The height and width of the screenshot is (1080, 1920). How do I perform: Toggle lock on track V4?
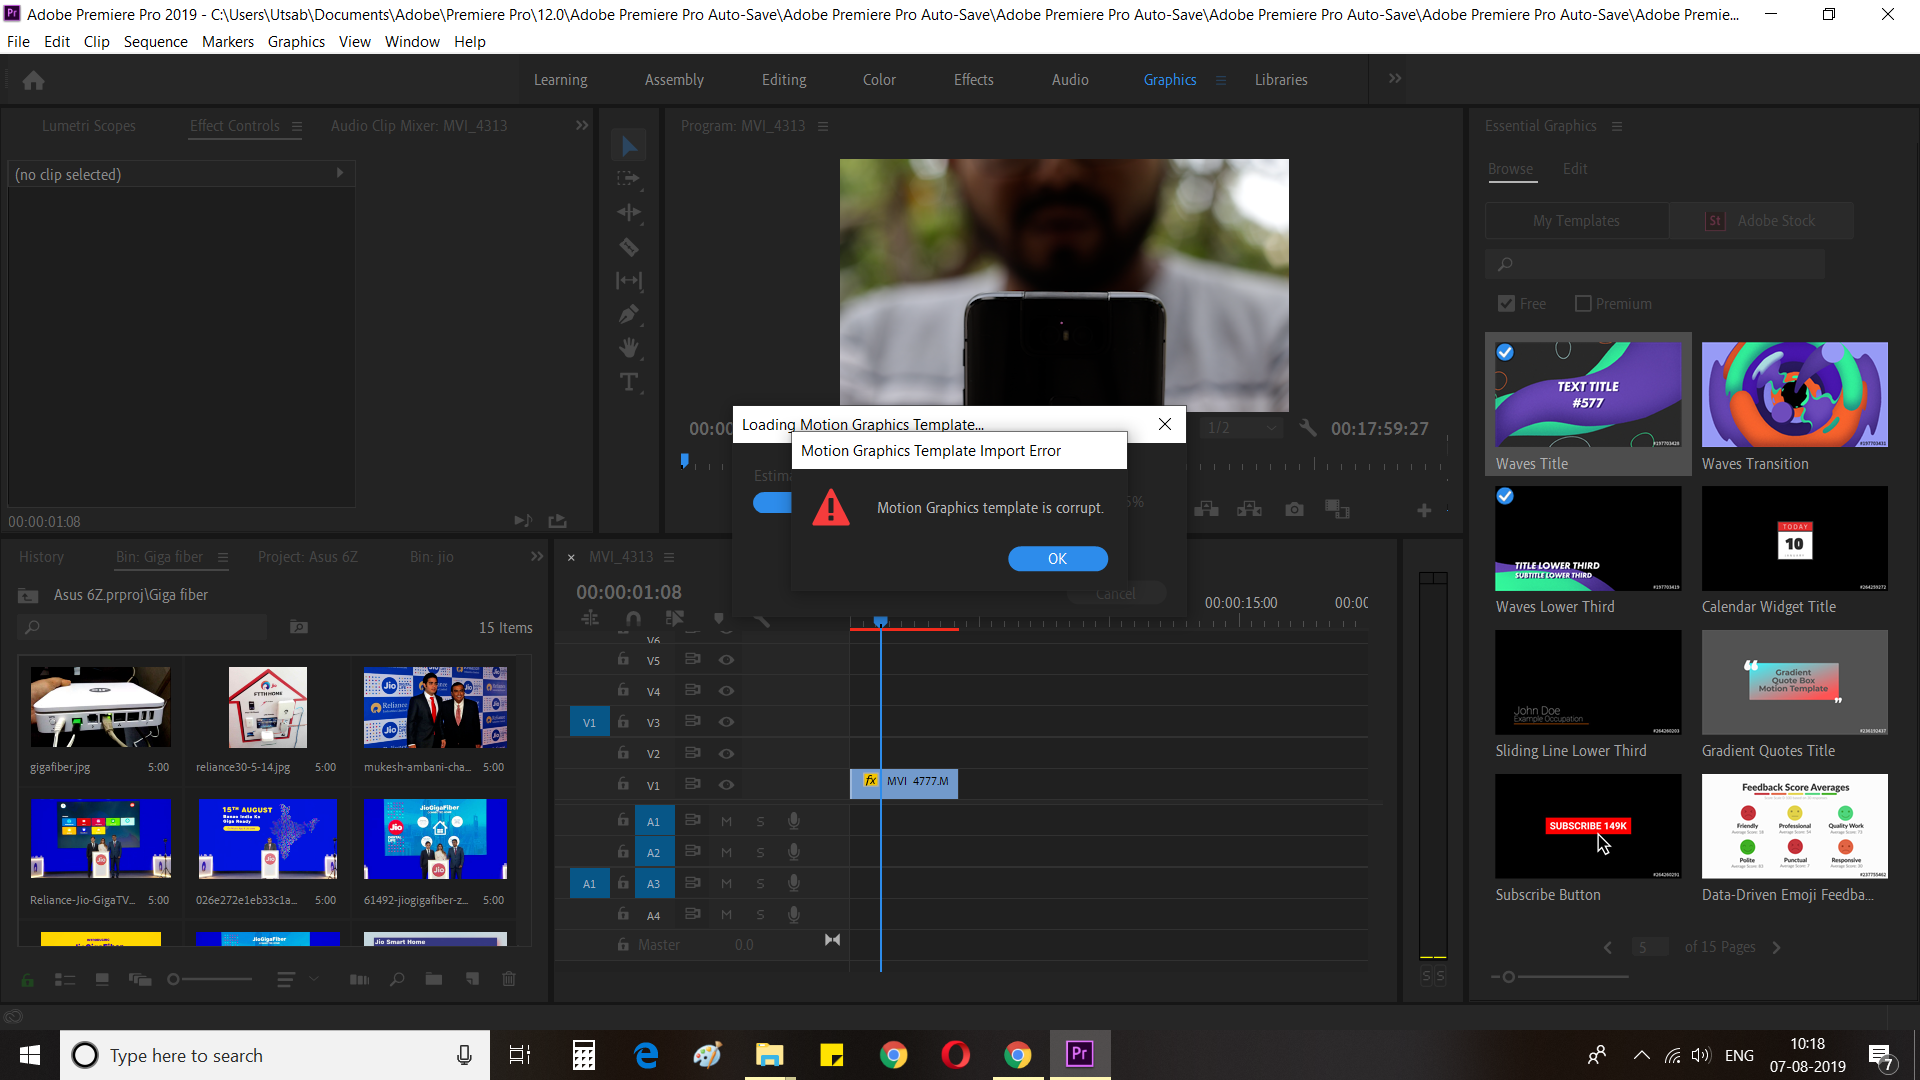pyautogui.click(x=623, y=690)
